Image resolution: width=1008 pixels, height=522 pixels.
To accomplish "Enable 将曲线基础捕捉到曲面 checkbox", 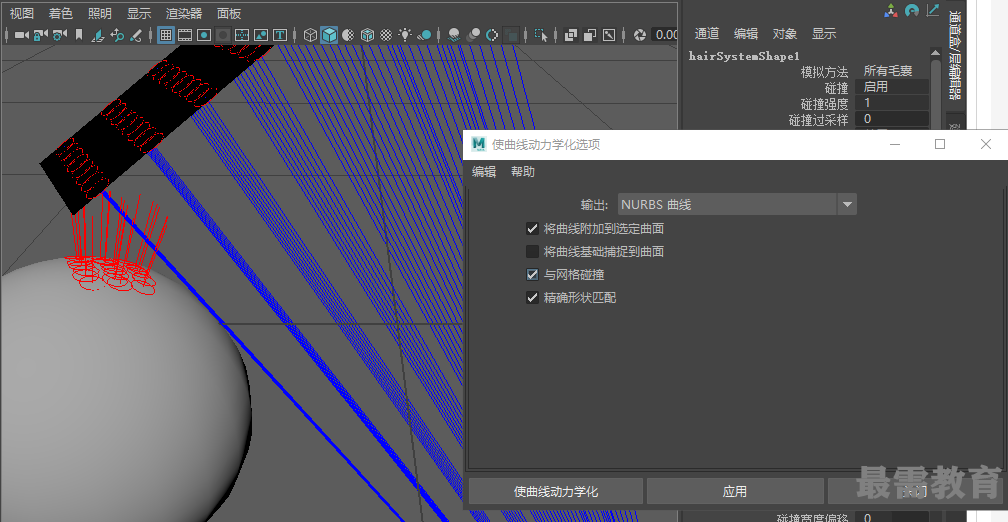I will [532, 251].
